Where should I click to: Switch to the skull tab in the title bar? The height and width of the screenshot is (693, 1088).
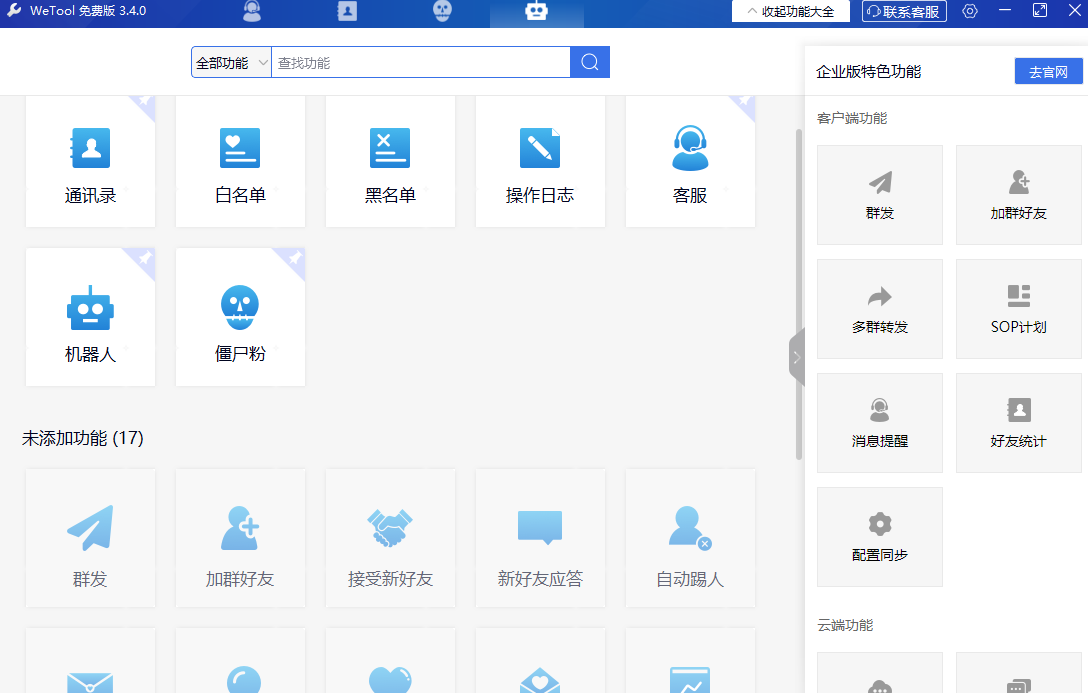point(442,12)
